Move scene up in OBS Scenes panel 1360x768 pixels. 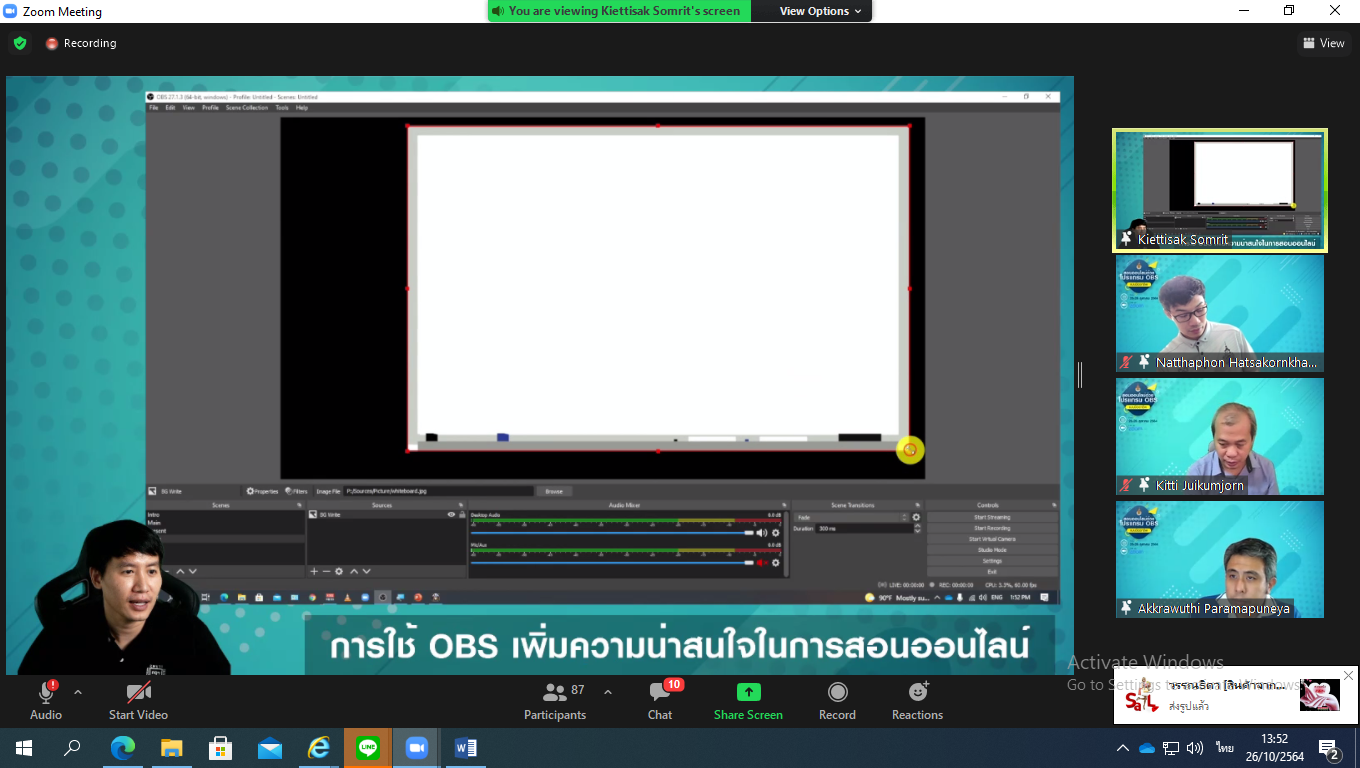(180, 571)
